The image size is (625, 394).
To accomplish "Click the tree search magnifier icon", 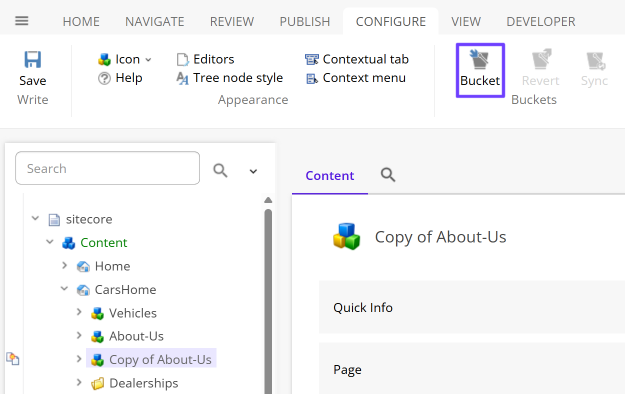I will [220, 170].
